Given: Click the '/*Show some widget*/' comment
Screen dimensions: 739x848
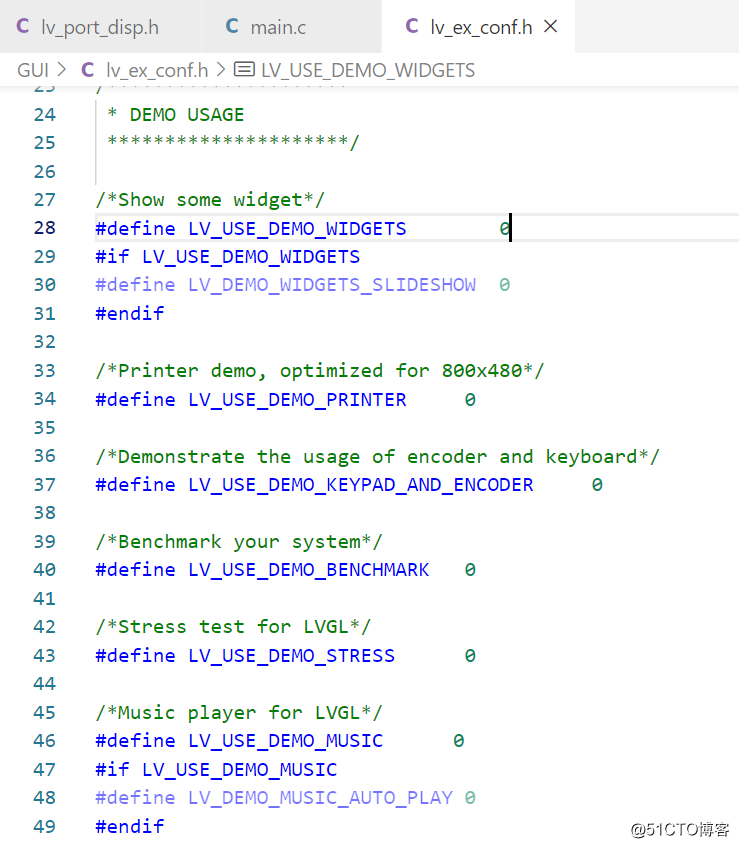Looking at the screenshot, I should coord(210,200).
